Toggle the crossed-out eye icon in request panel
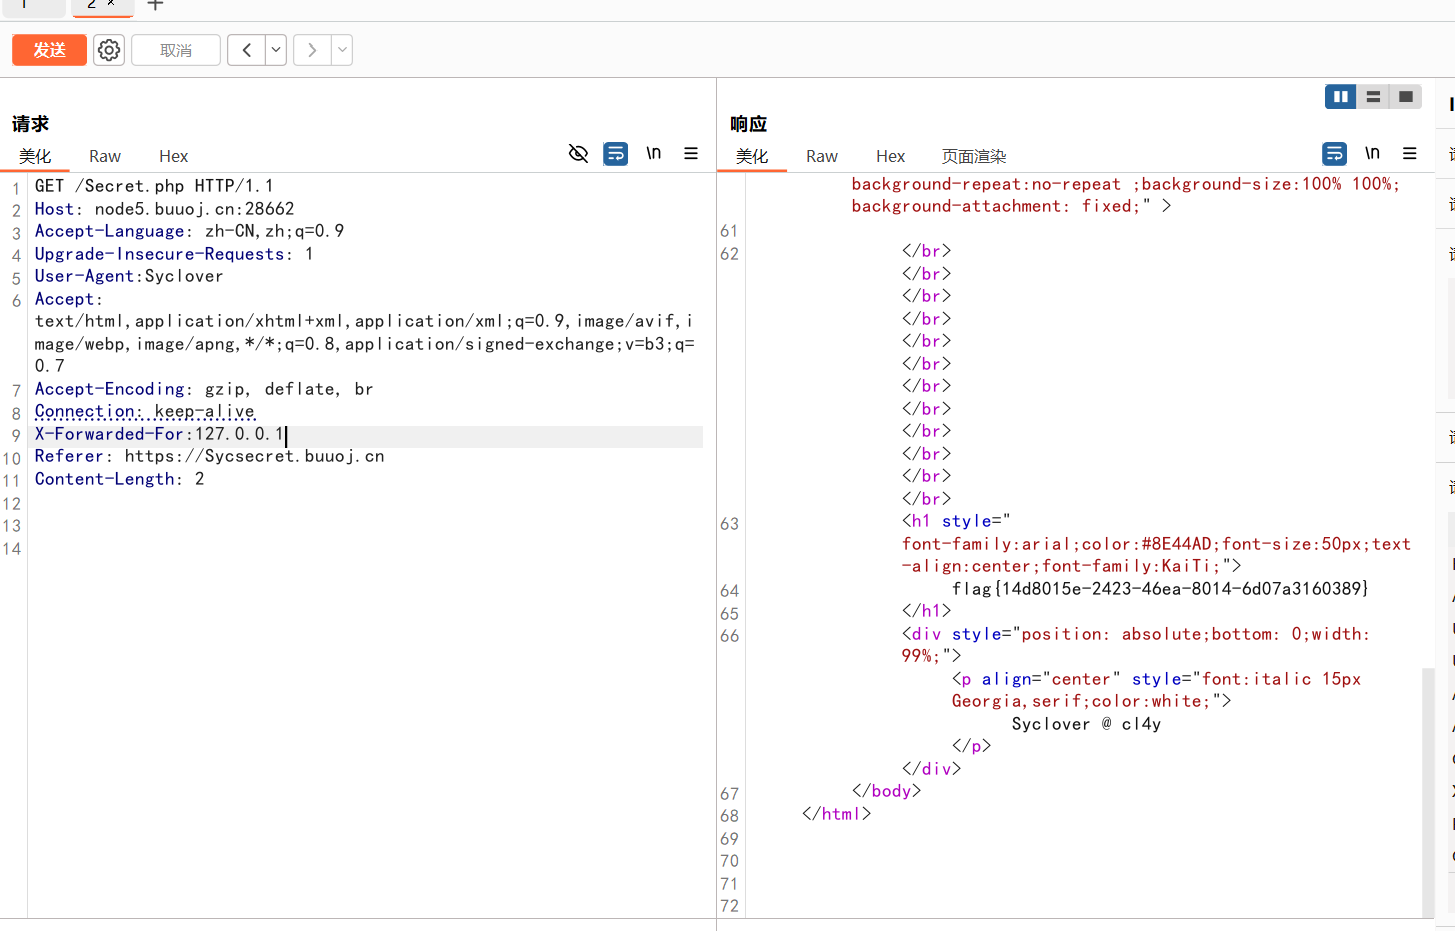The height and width of the screenshot is (931, 1455). point(578,153)
